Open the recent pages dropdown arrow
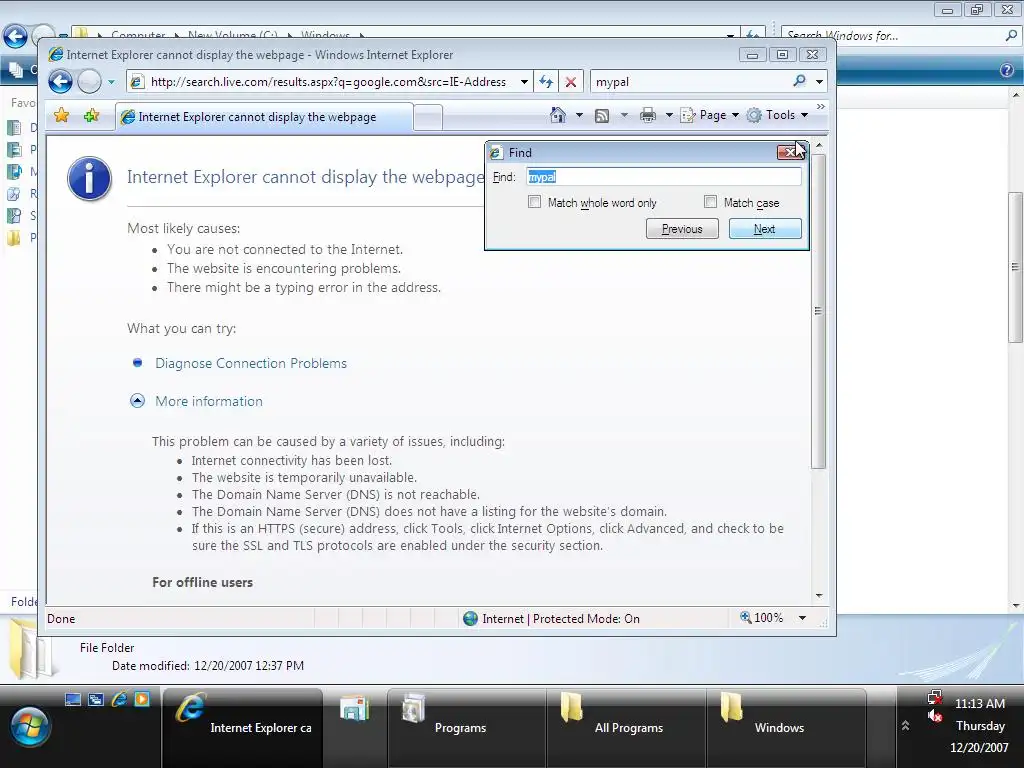 (x=111, y=82)
